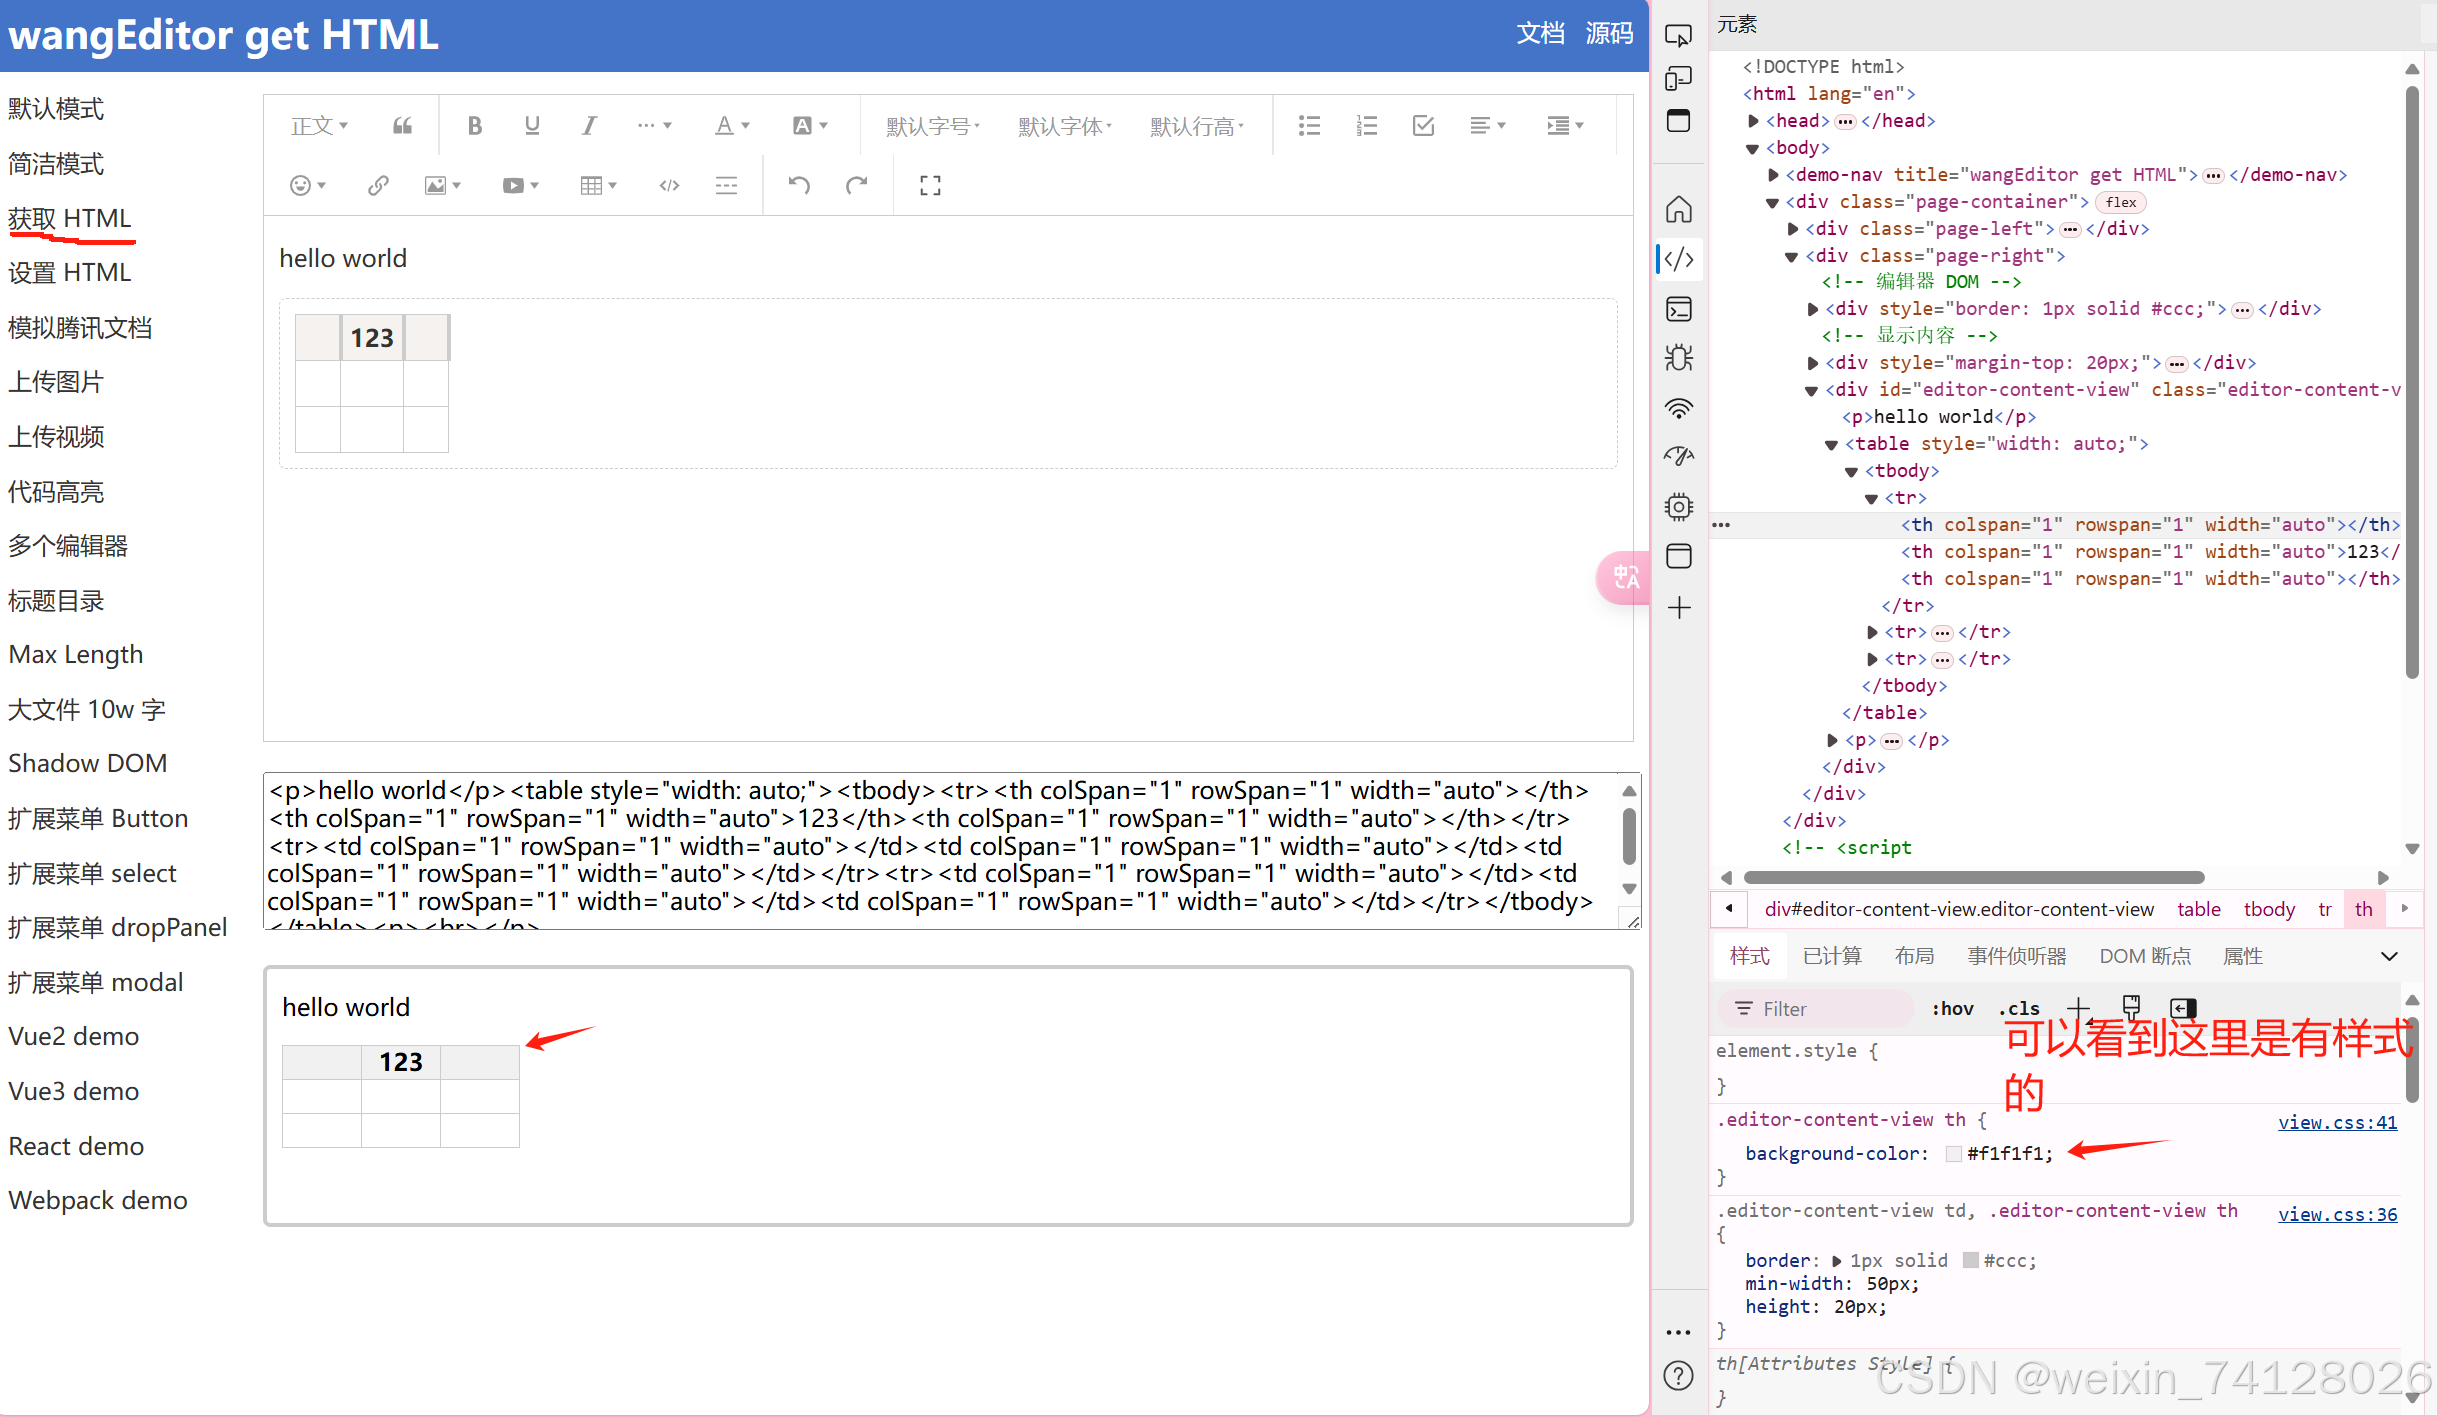The width and height of the screenshot is (2437, 1418).
Task: Insert a blockquote using the quote icon
Action: tap(402, 126)
